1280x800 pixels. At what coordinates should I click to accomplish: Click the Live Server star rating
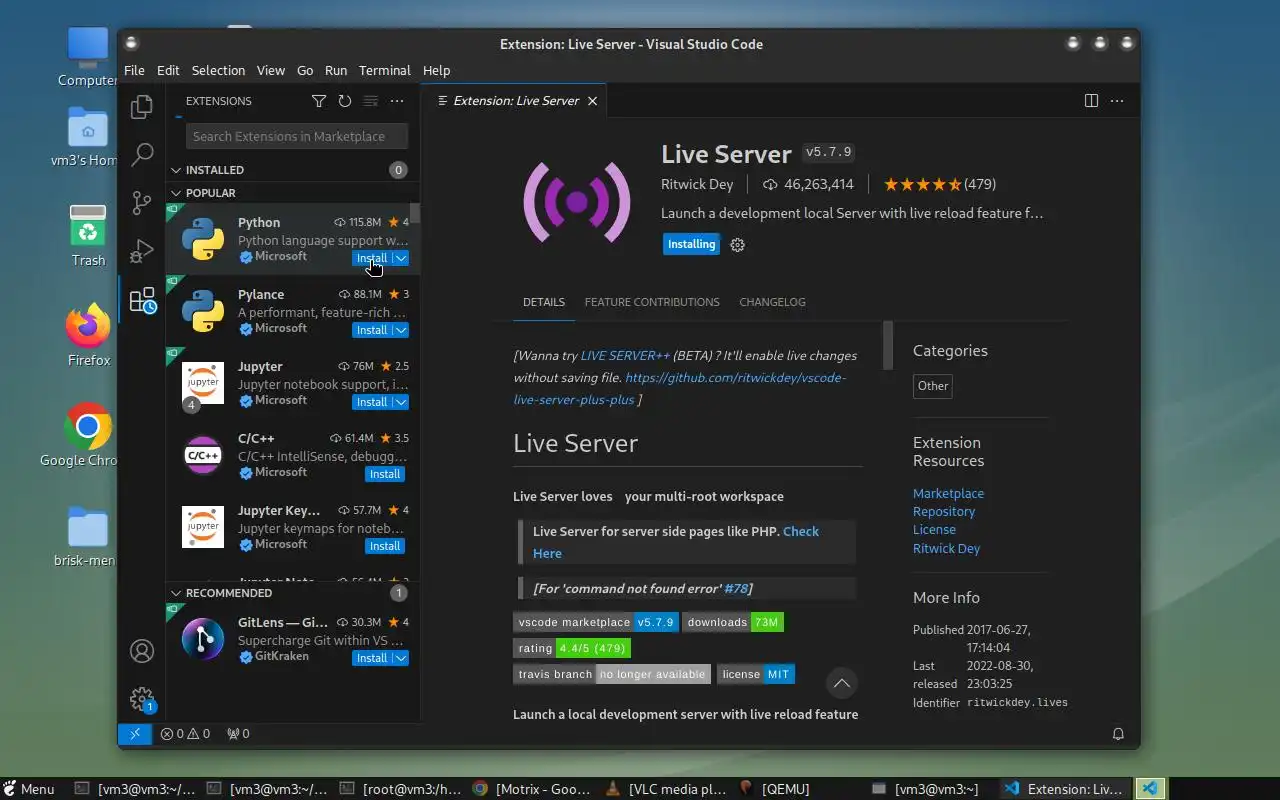click(939, 184)
